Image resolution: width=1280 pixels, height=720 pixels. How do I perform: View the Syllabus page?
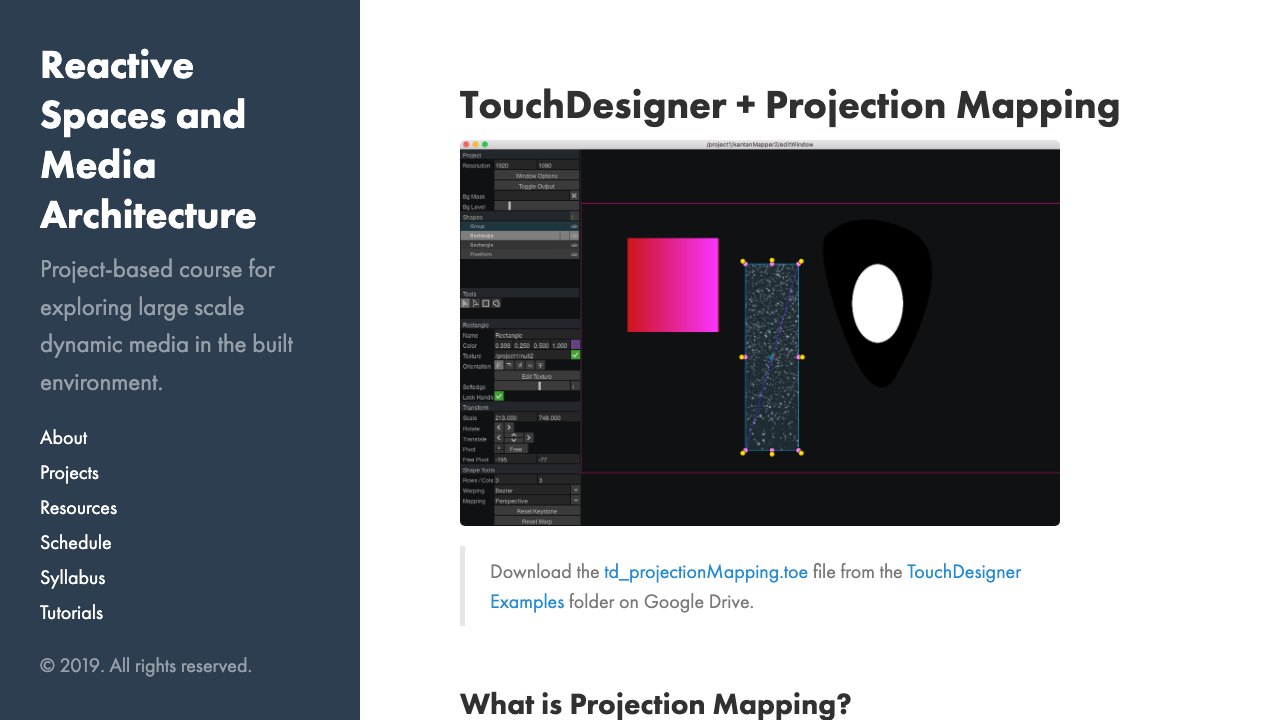click(x=72, y=578)
